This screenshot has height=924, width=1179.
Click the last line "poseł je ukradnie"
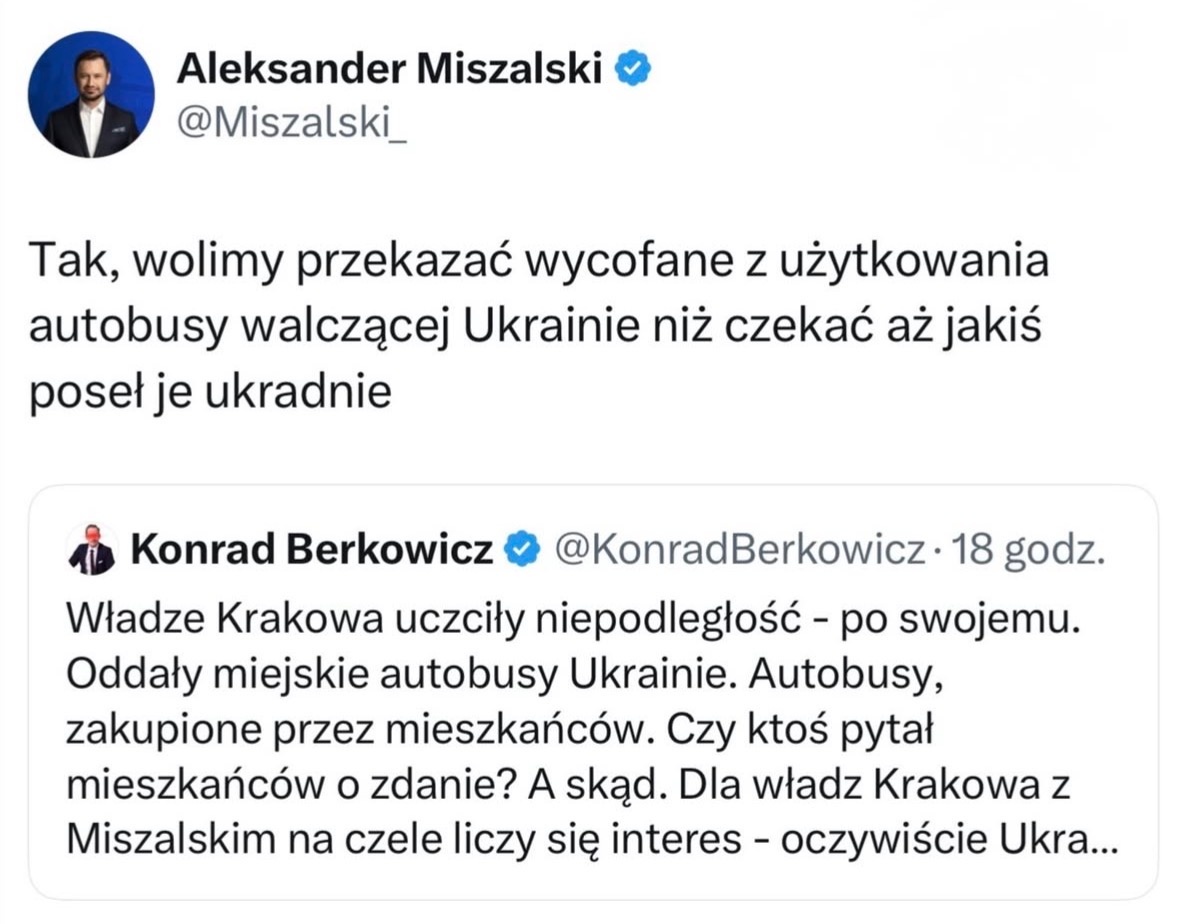point(209,392)
